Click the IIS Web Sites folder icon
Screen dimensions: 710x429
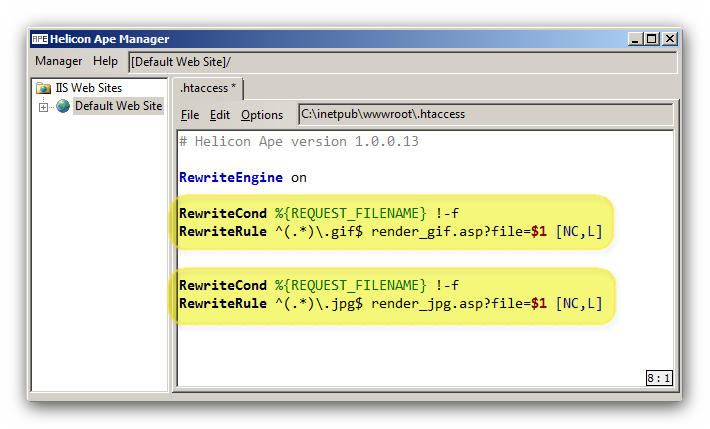(43, 88)
